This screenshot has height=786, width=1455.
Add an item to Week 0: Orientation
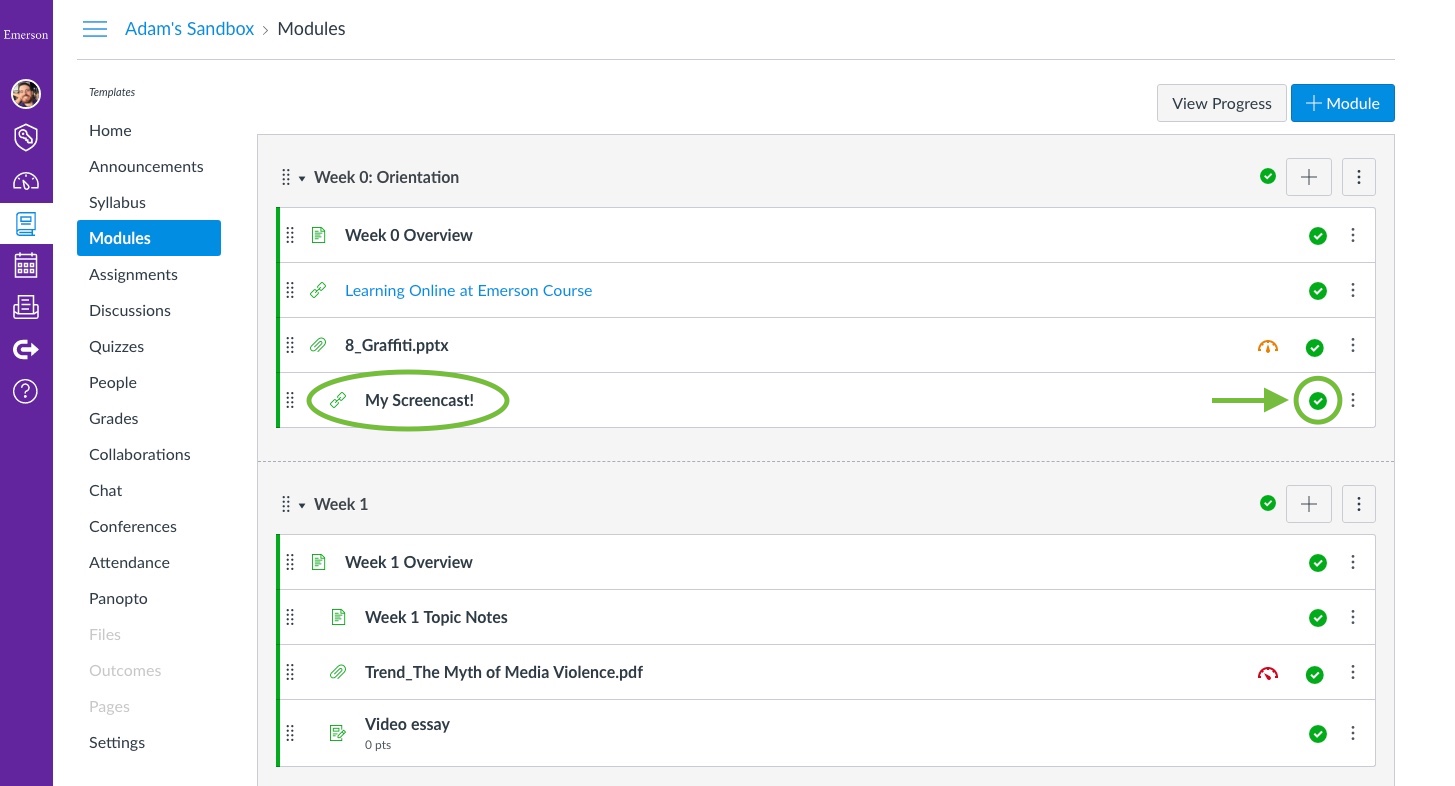click(1309, 177)
